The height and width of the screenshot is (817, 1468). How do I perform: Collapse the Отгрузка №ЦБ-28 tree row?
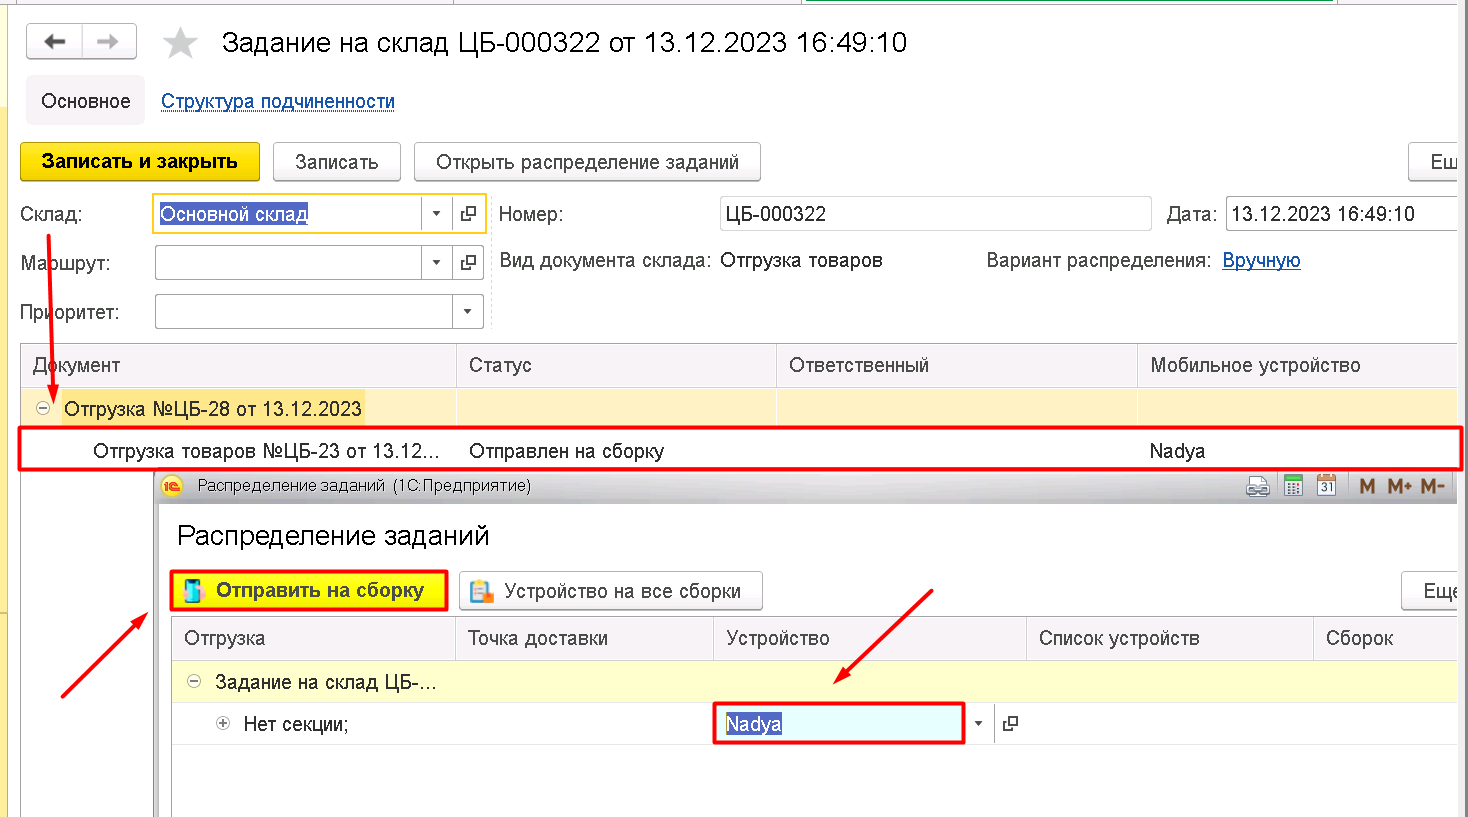click(43, 408)
